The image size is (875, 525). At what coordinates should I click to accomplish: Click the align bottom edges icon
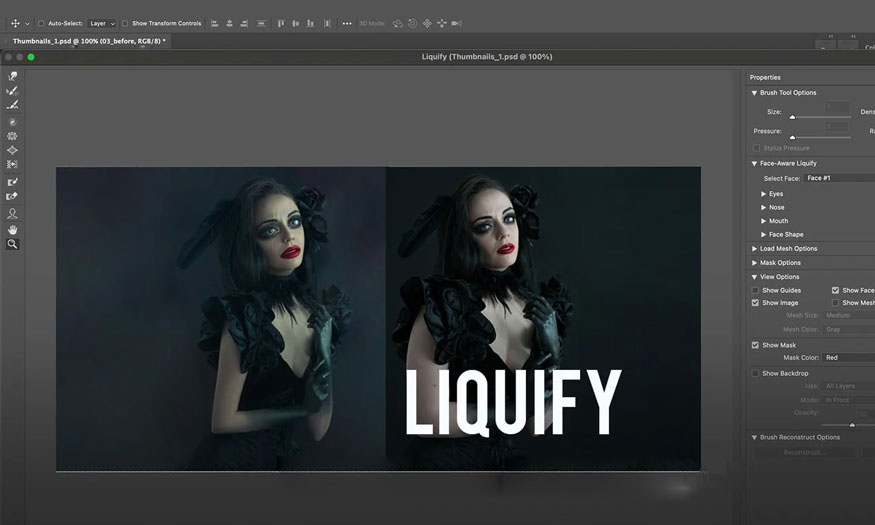310,23
